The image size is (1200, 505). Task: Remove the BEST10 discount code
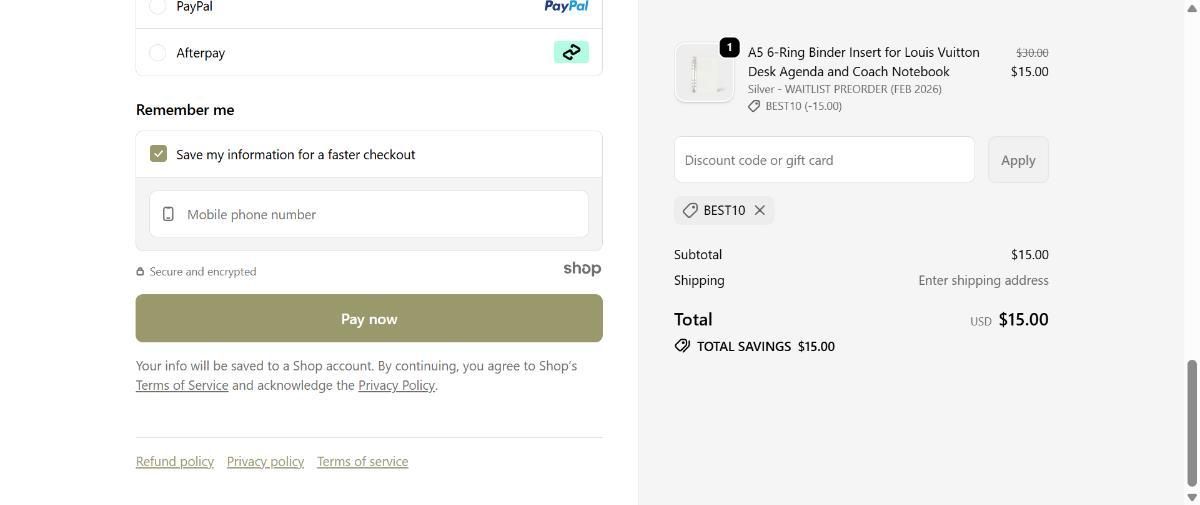(760, 210)
